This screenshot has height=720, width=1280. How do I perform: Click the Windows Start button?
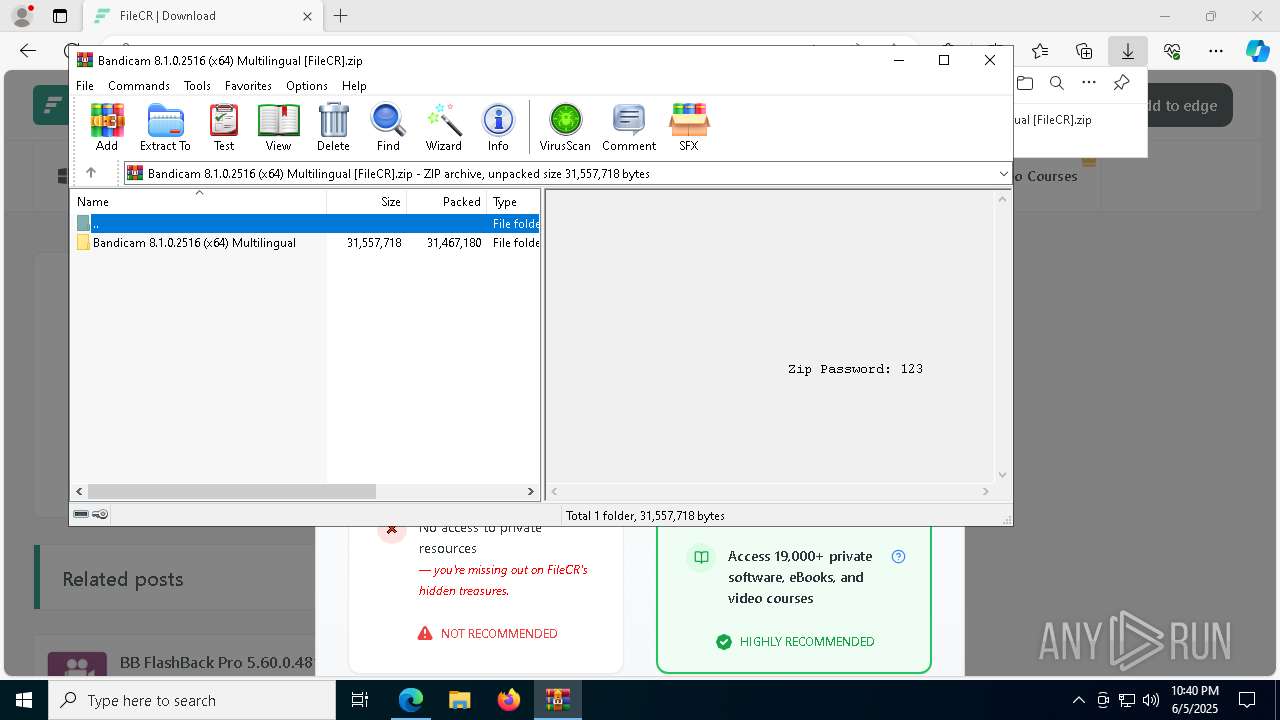point(24,700)
